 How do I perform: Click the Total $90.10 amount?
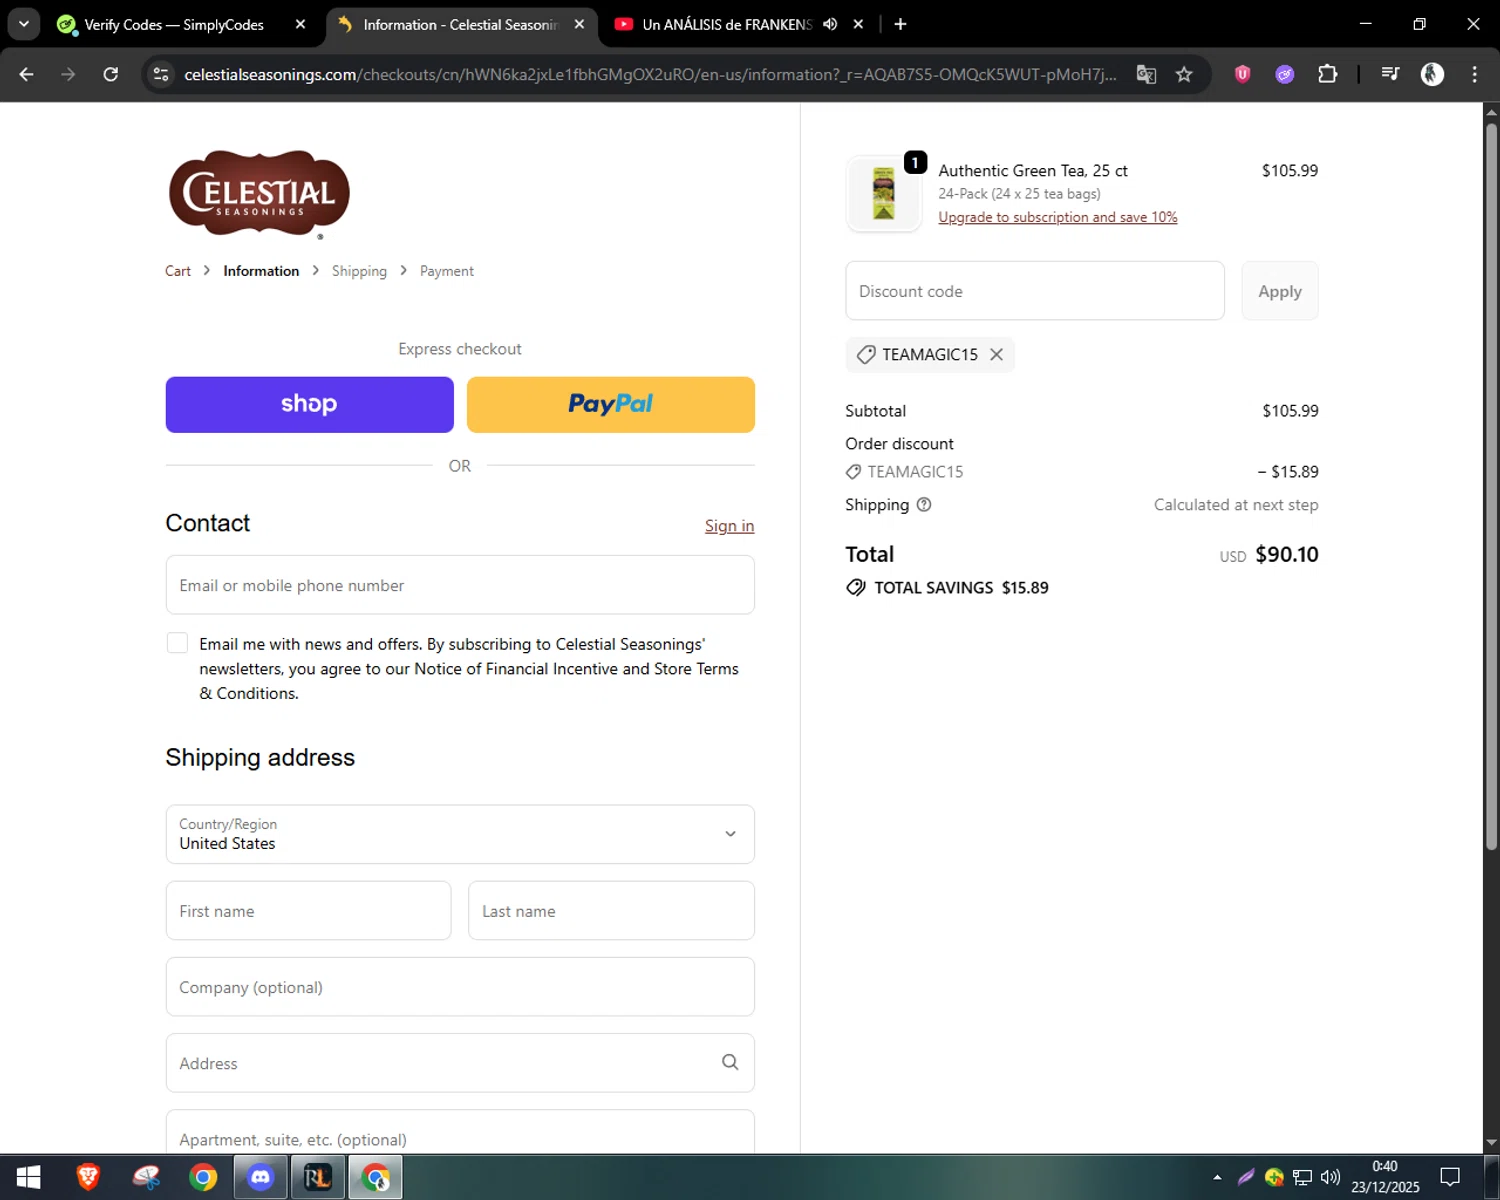click(1287, 554)
